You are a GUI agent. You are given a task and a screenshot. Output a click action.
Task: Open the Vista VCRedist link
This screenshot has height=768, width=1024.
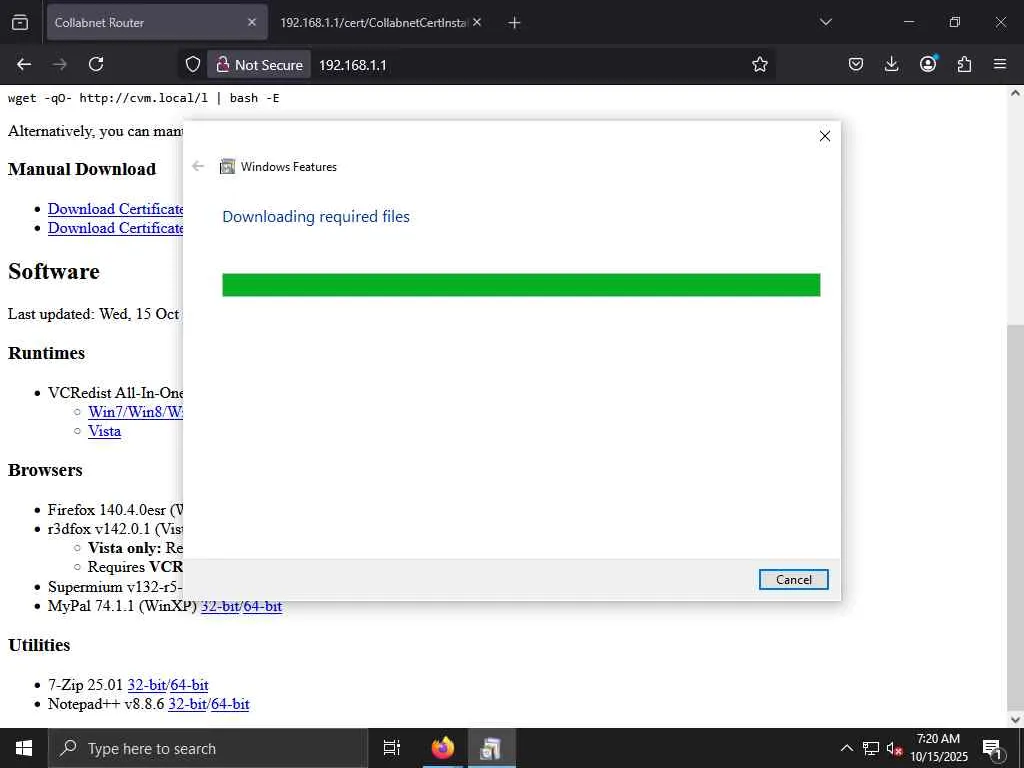tap(104, 431)
